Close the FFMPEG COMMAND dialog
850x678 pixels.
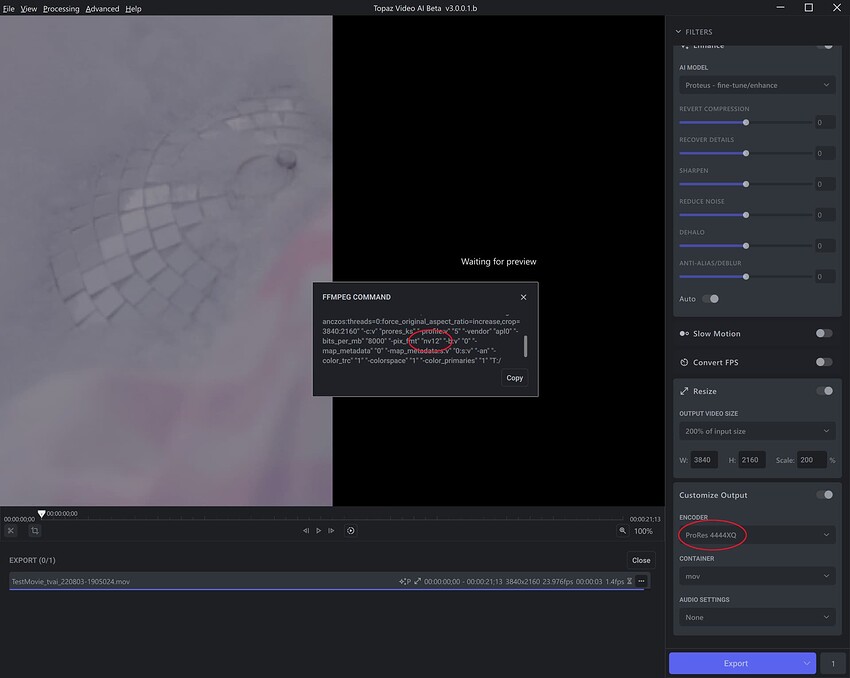tap(523, 297)
